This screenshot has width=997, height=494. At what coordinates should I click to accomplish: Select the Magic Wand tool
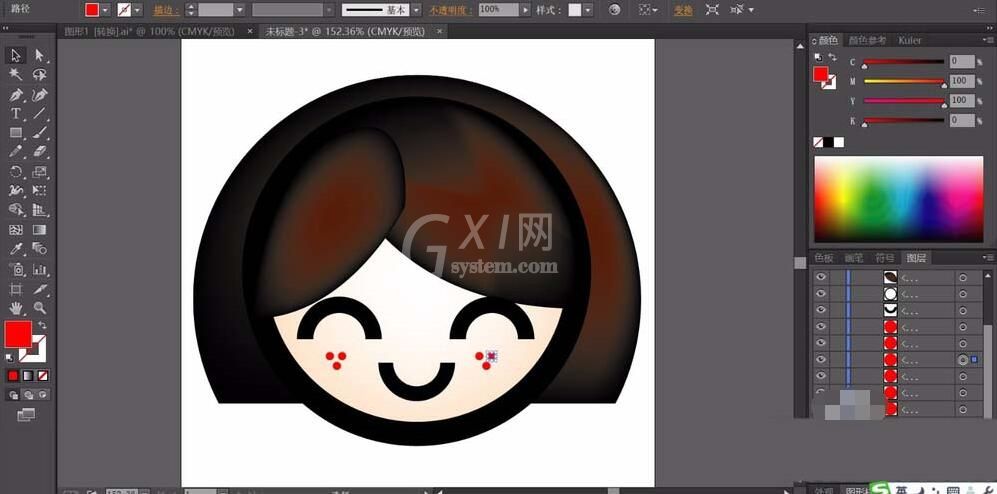click(16, 75)
